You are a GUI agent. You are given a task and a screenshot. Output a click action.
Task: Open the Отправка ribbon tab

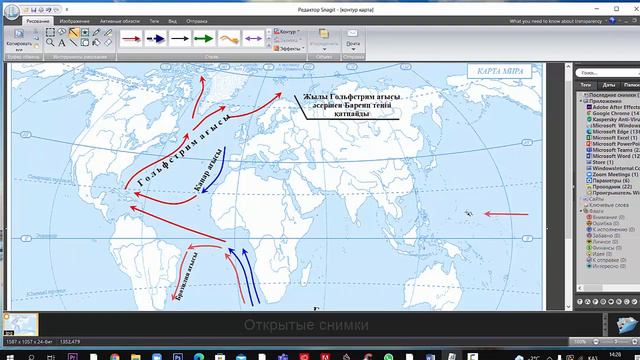(x=197, y=21)
